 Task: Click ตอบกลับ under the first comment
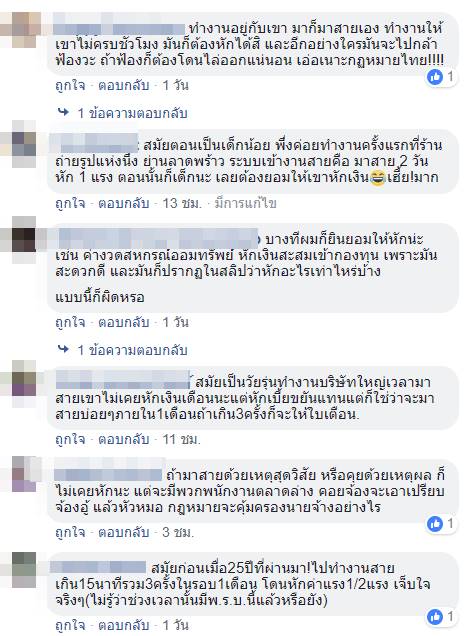point(124,85)
